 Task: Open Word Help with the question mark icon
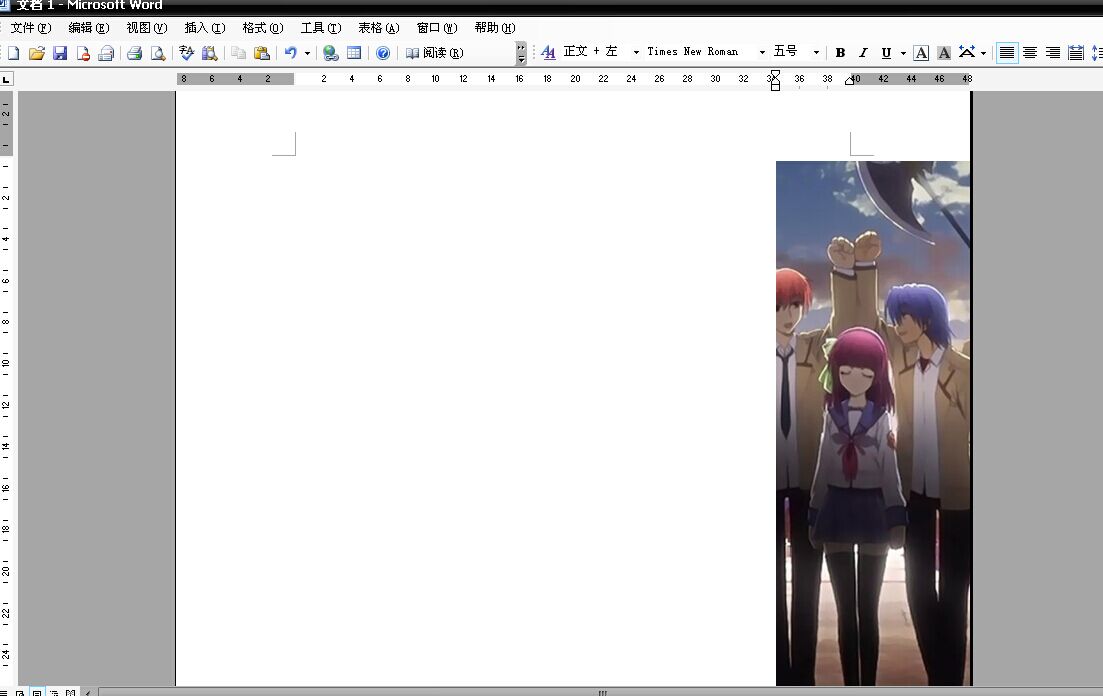point(383,53)
